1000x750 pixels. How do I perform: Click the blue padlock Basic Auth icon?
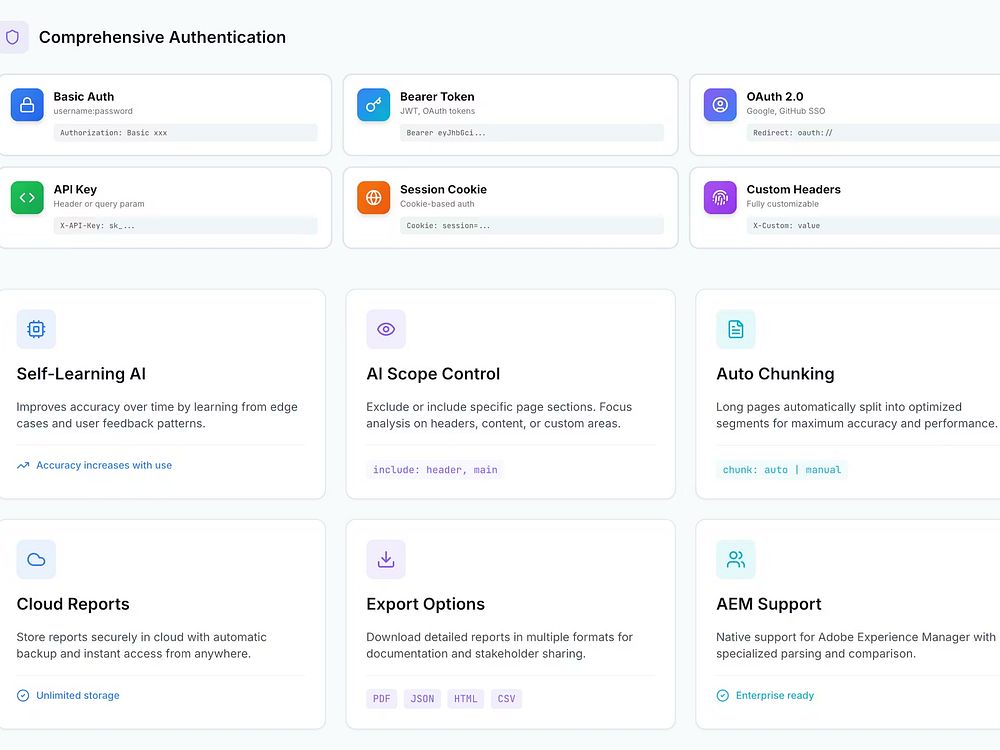[27, 105]
